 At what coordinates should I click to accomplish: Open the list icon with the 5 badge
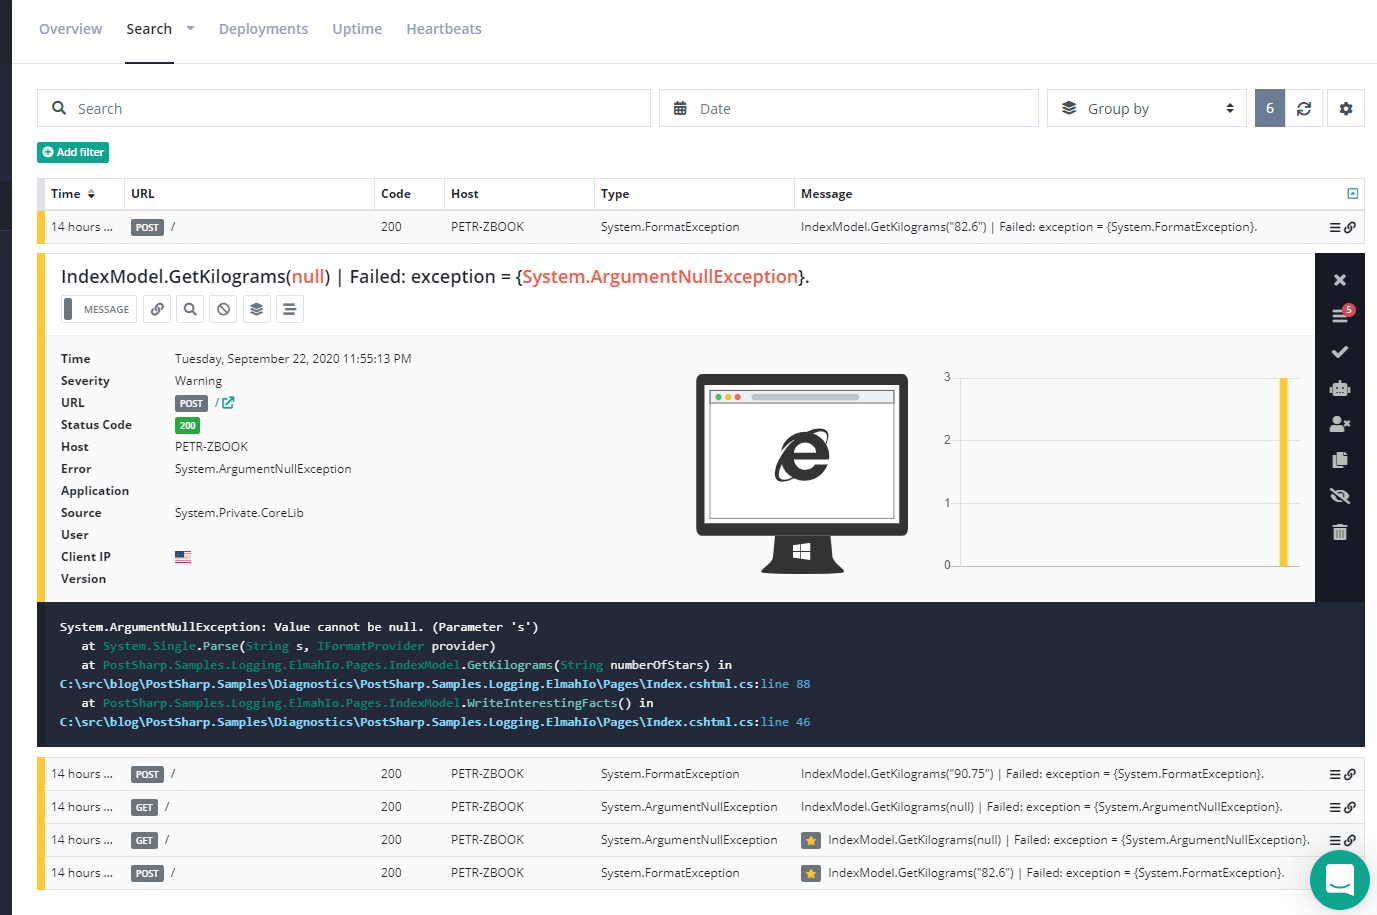point(1341,315)
